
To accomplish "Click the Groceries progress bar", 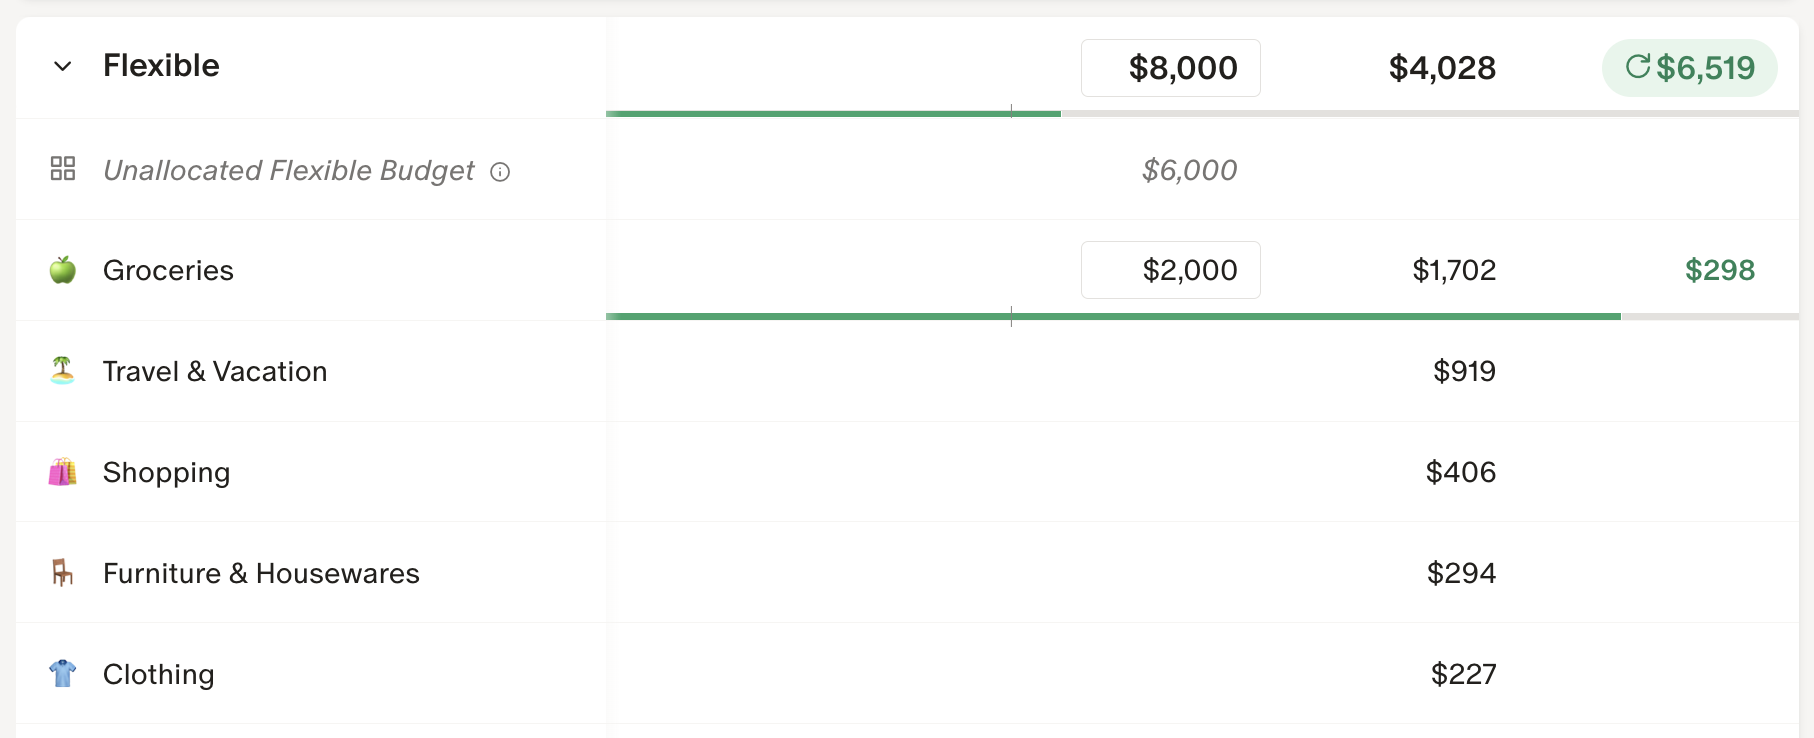I will [x=1200, y=316].
